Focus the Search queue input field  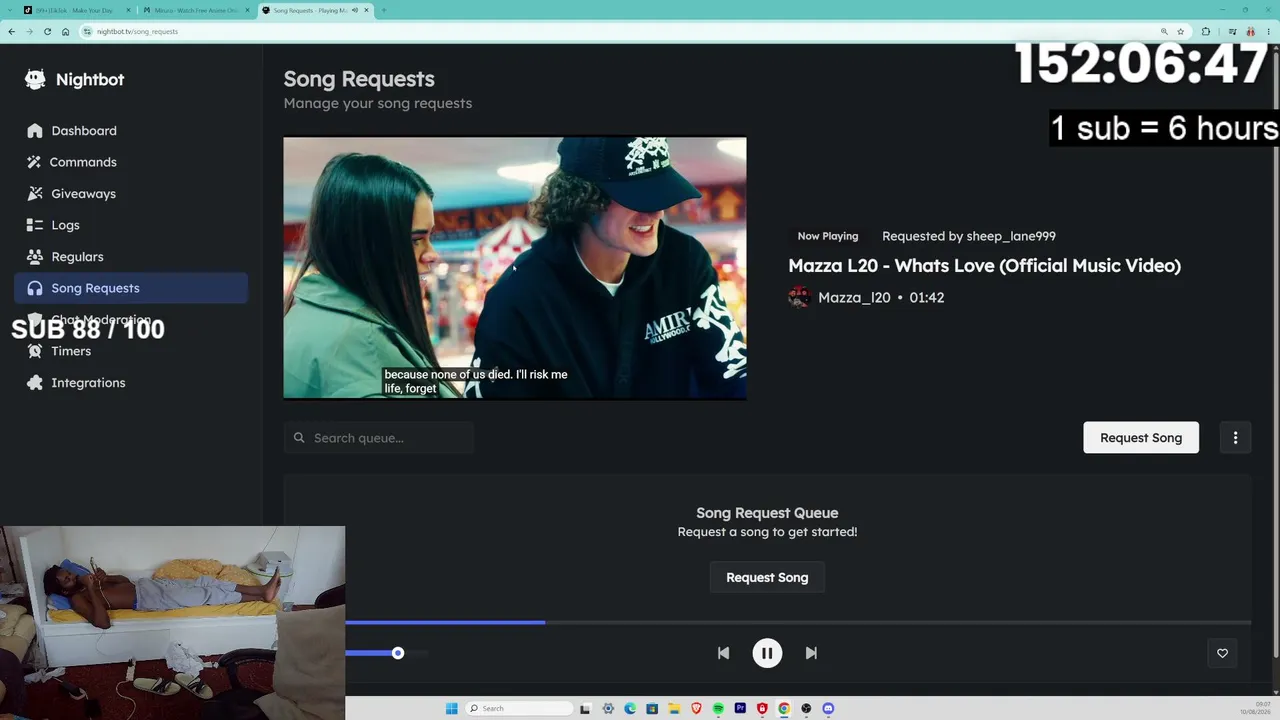coord(379,438)
